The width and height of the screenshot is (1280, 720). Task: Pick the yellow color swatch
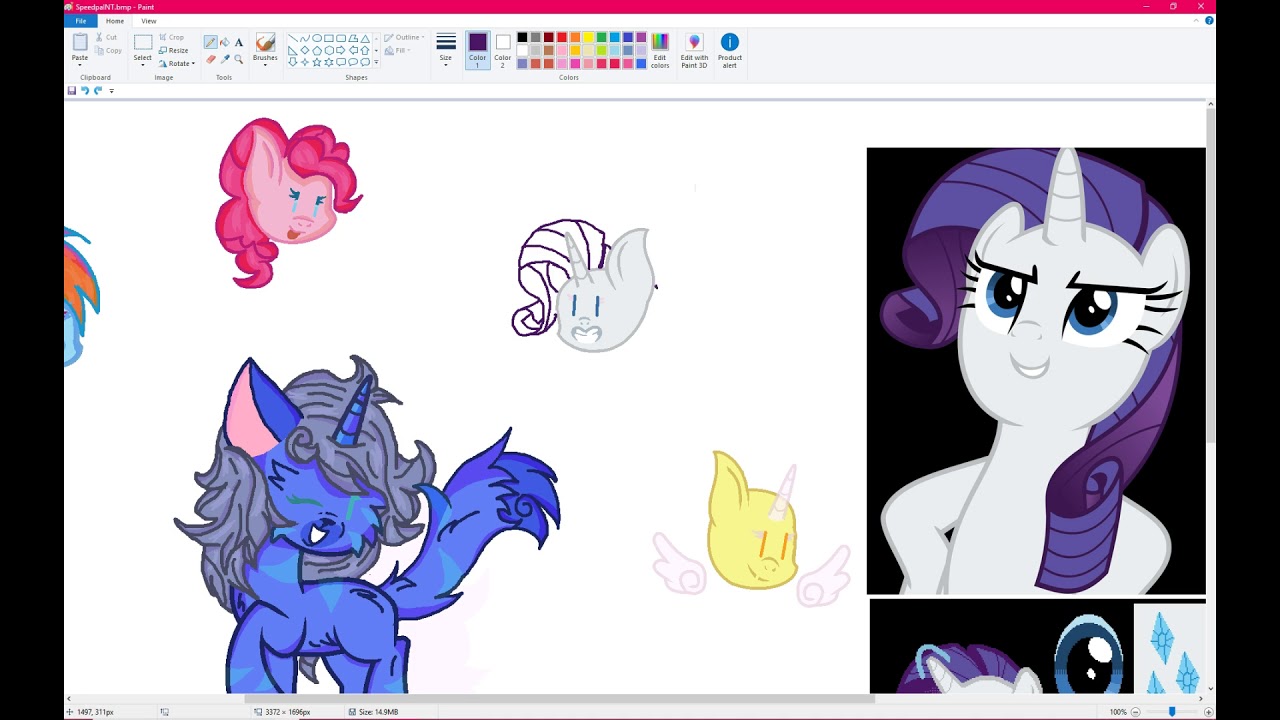click(588, 37)
